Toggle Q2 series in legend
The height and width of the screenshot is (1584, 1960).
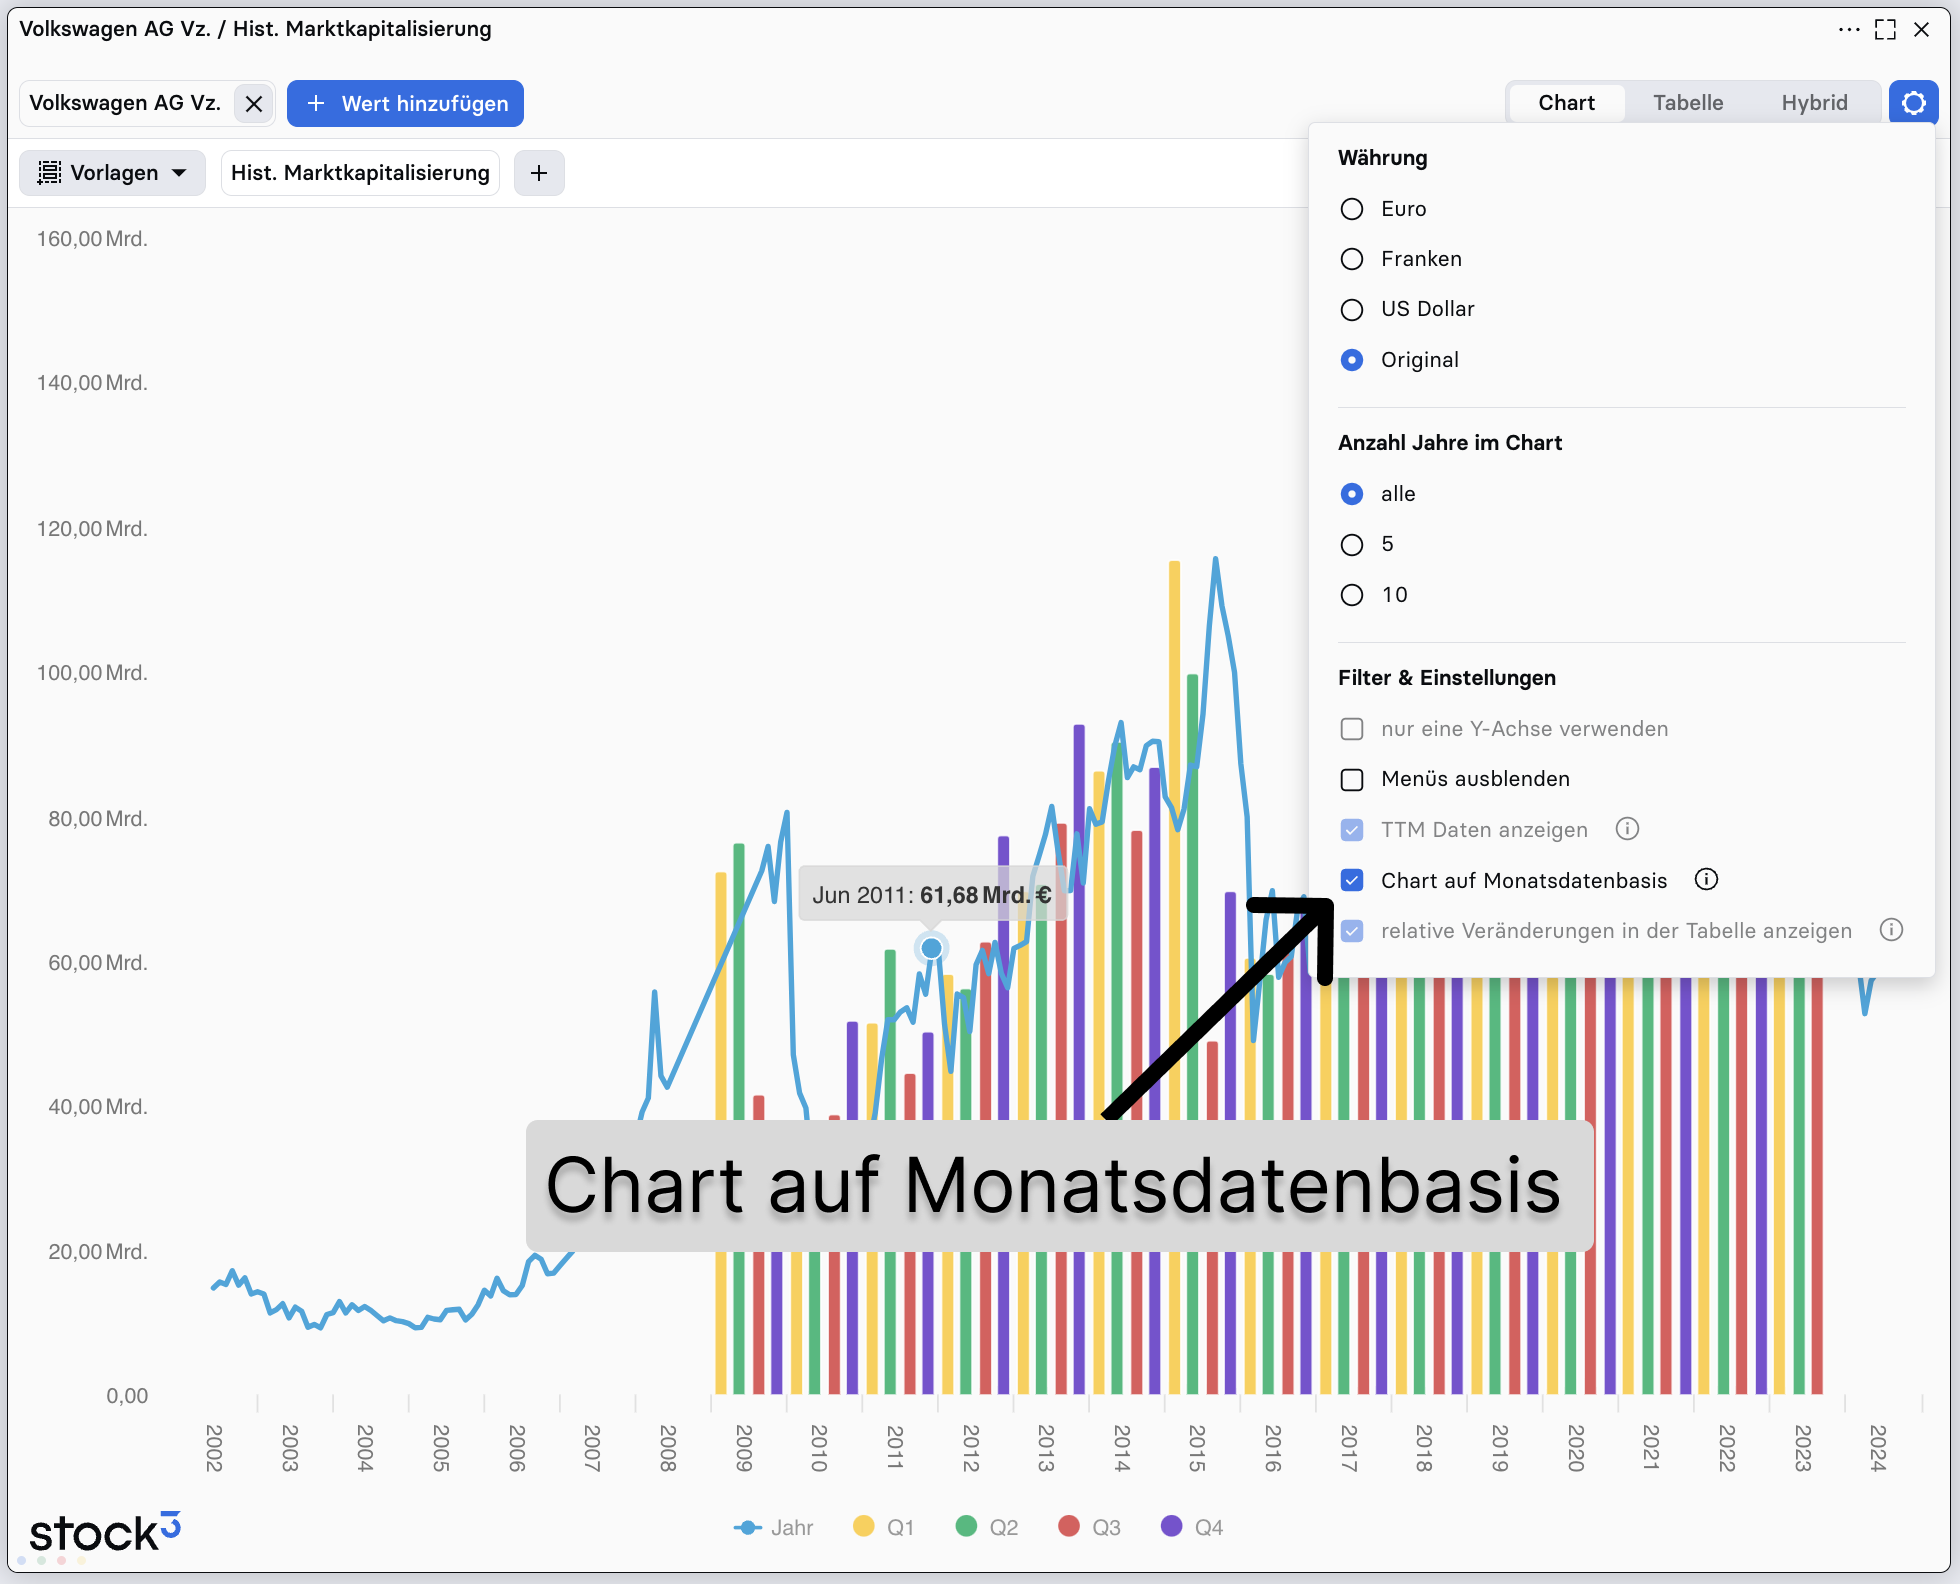(x=987, y=1527)
